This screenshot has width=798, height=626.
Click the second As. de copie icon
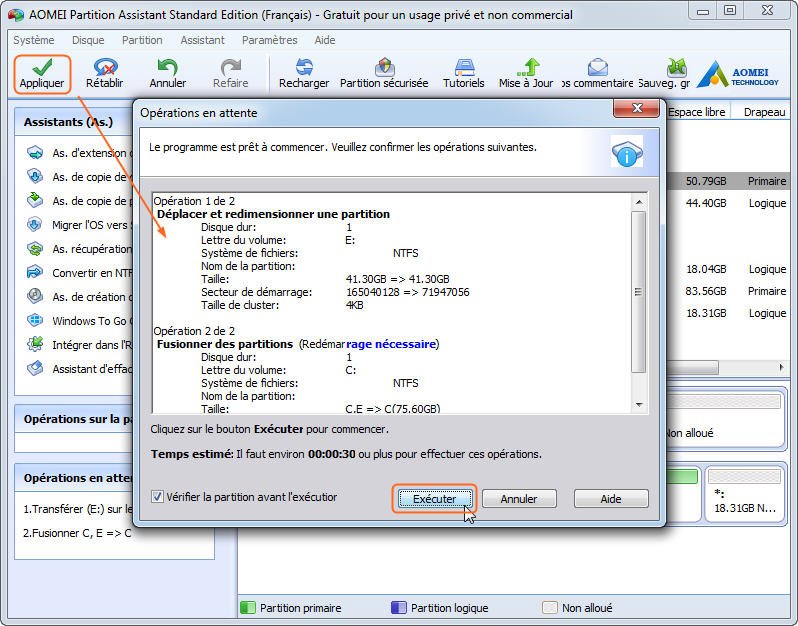coord(35,200)
